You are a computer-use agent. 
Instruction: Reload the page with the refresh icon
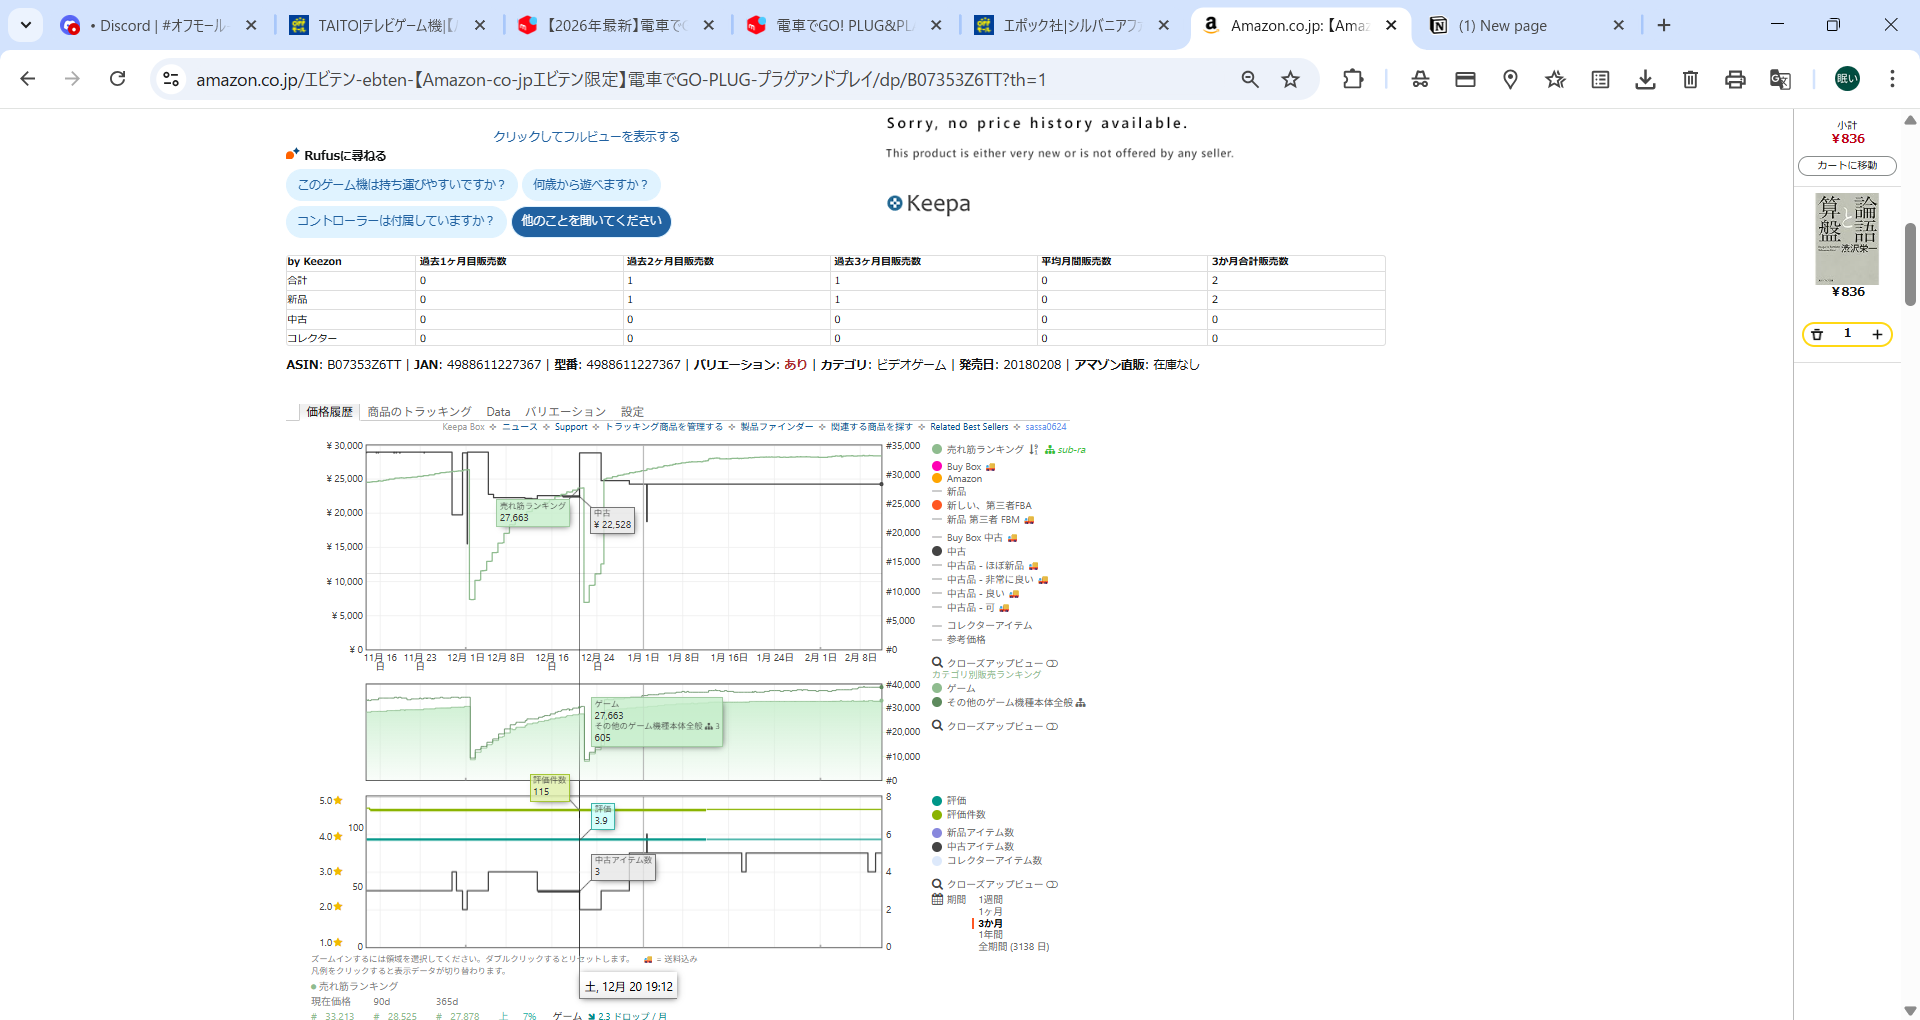118,79
